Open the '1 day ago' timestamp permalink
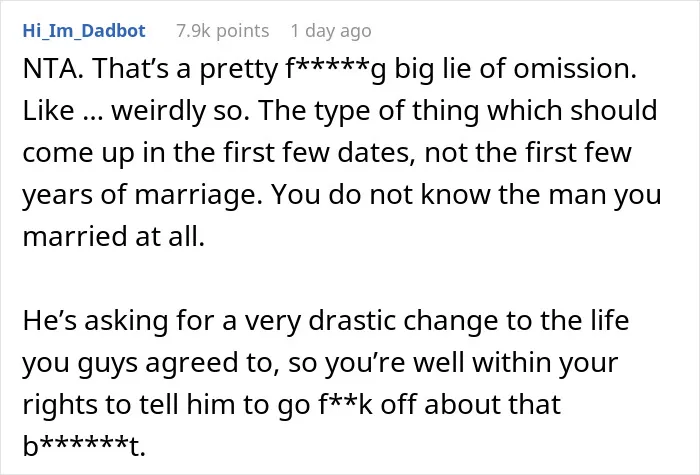The image size is (700, 475). (x=331, y=31)
